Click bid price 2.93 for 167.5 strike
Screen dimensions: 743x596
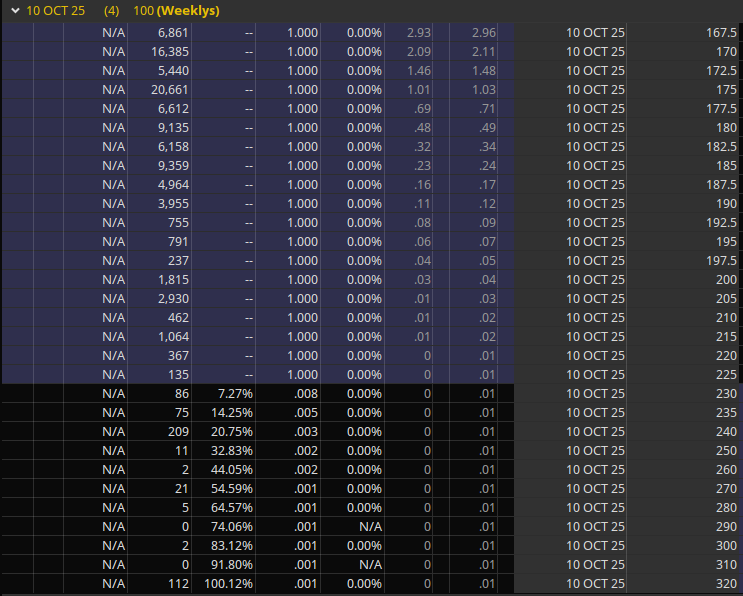pyautogui.click(x=419, y=33)
